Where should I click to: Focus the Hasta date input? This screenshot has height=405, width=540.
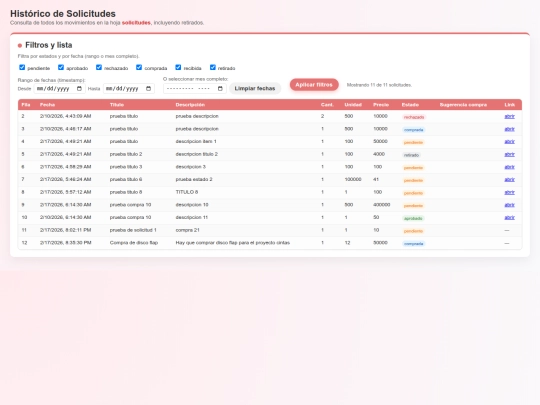coord(129,89)
